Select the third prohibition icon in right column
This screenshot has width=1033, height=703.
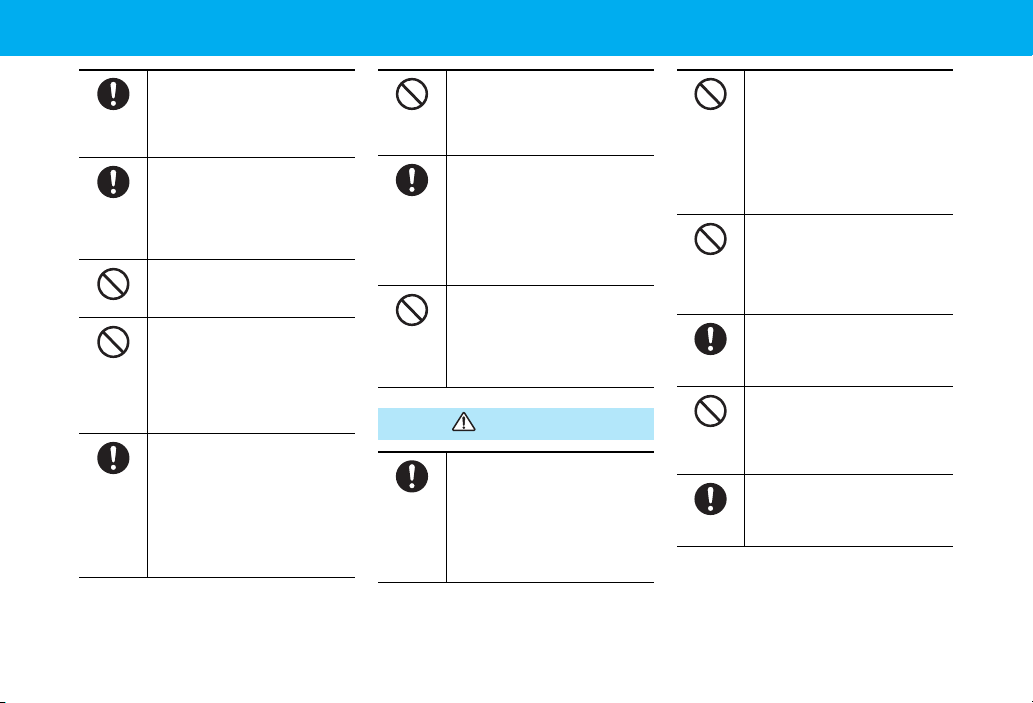(710, 410)
